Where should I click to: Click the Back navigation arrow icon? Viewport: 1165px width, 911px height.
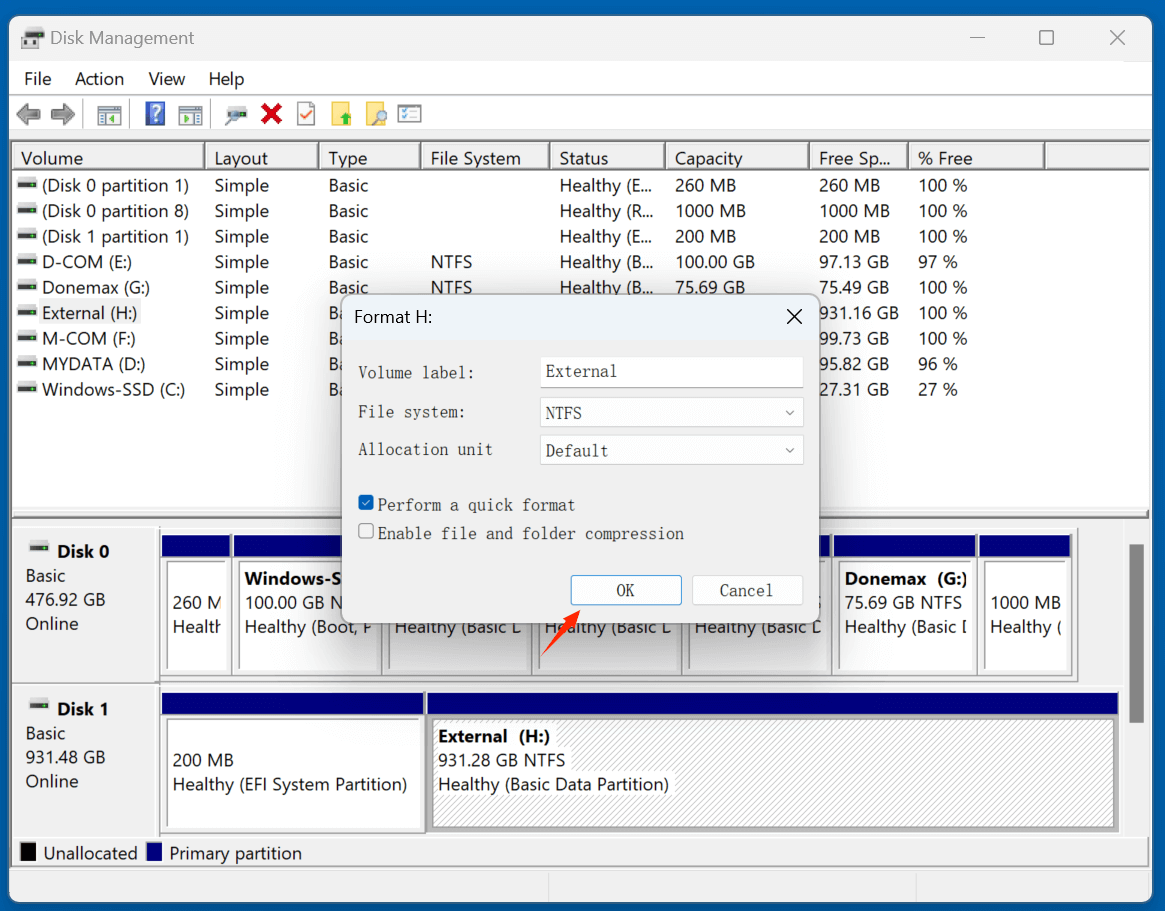pyautogui.click(x=28, y=113)
